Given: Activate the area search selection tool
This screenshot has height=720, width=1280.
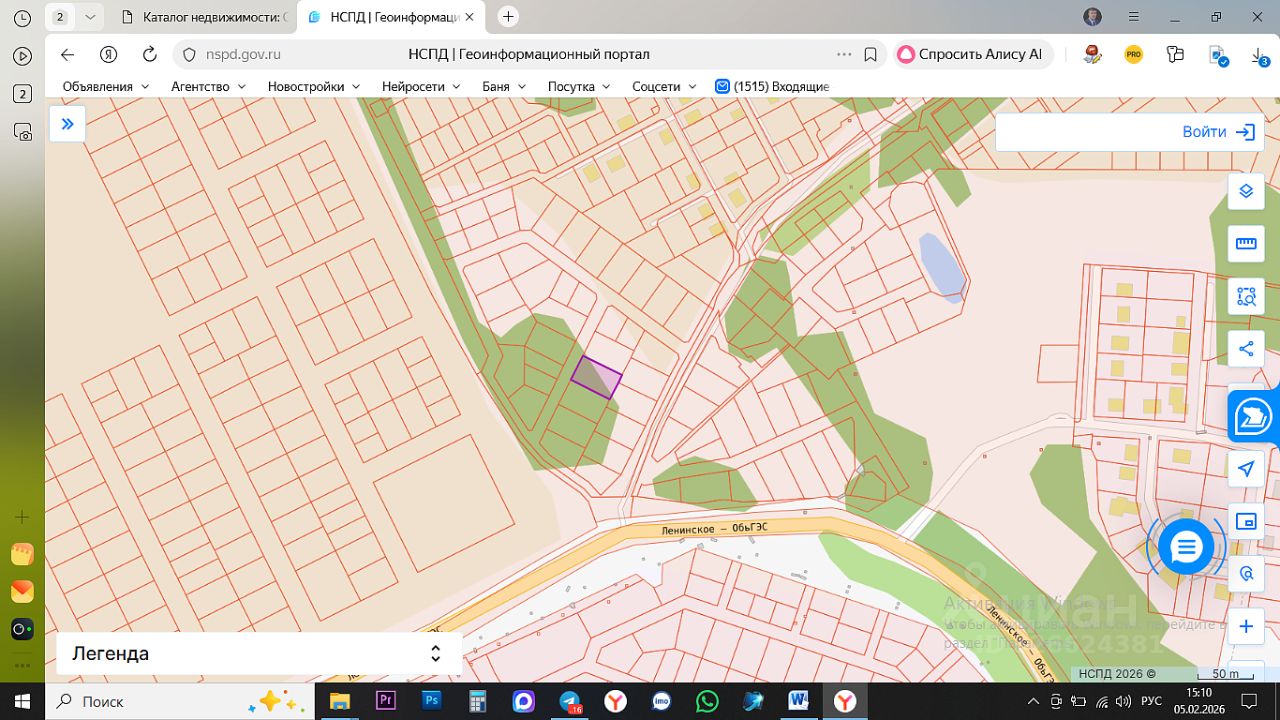Looking at the screenshot, I should click(1246, 297).
